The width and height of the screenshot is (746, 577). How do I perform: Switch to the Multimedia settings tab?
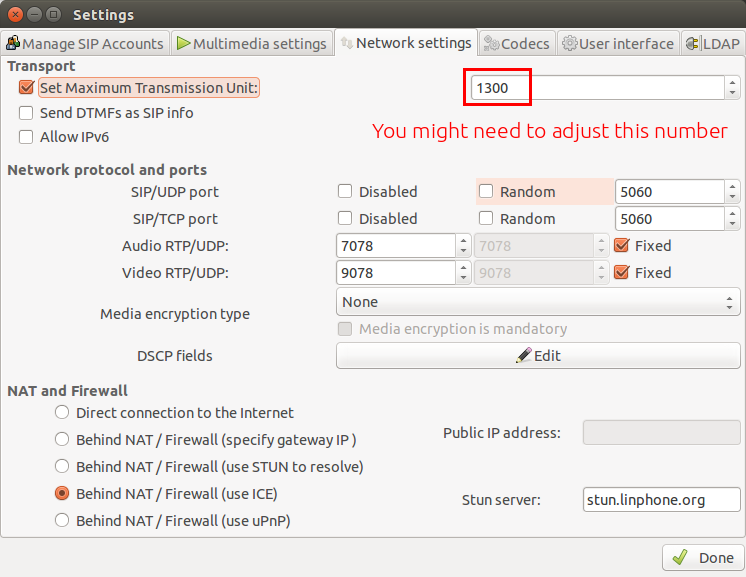252,44
